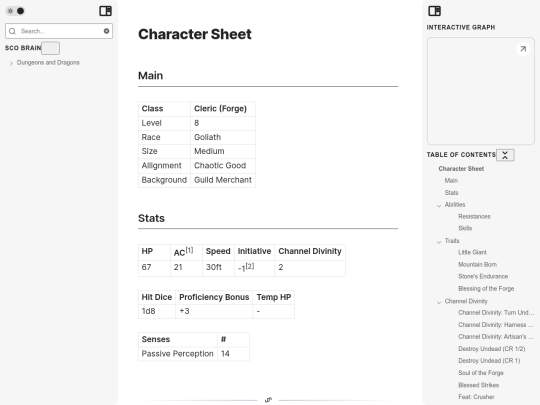This screenshot has width=540, height=405.
Task: Select the Chaotic Good alignment cell
Action: coord(223,166)
